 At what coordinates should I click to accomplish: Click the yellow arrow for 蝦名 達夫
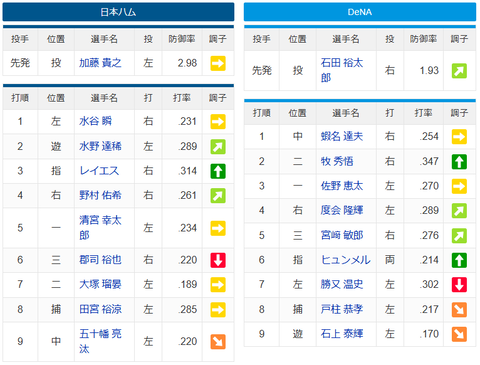point(459,137)
